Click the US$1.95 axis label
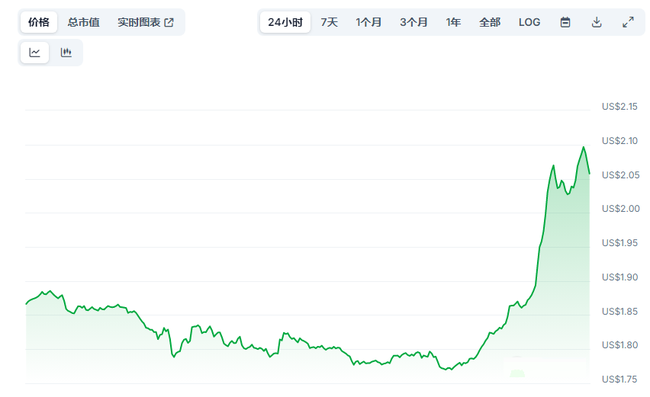 tap(619, 243)
